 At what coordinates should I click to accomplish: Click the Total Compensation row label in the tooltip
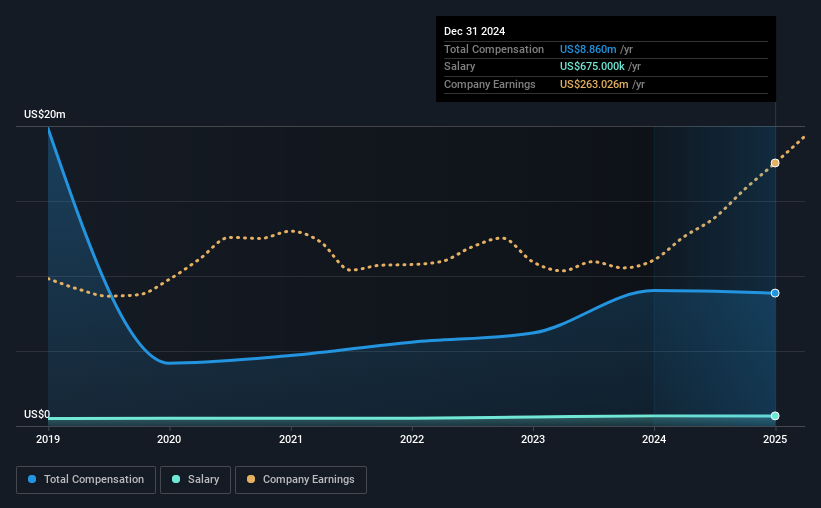click(x=494, y=49)
